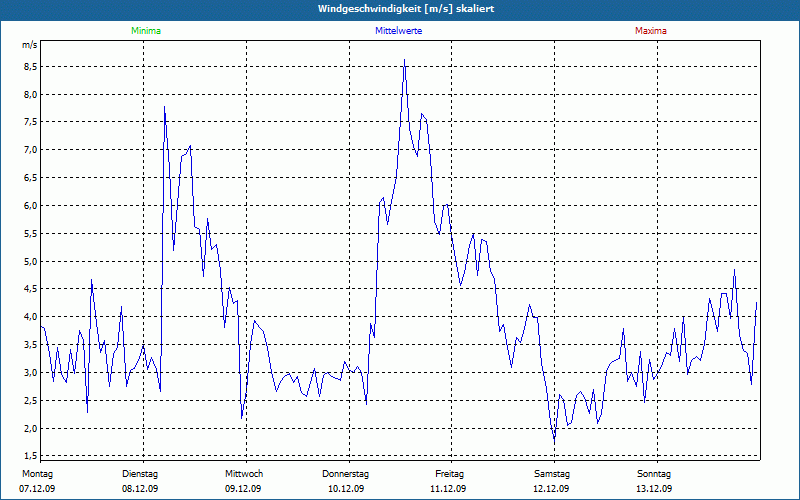The height and width of the screenshot is (500, 800).
Task: Click the 3,0 y-axis value
Action: point(31,372)
